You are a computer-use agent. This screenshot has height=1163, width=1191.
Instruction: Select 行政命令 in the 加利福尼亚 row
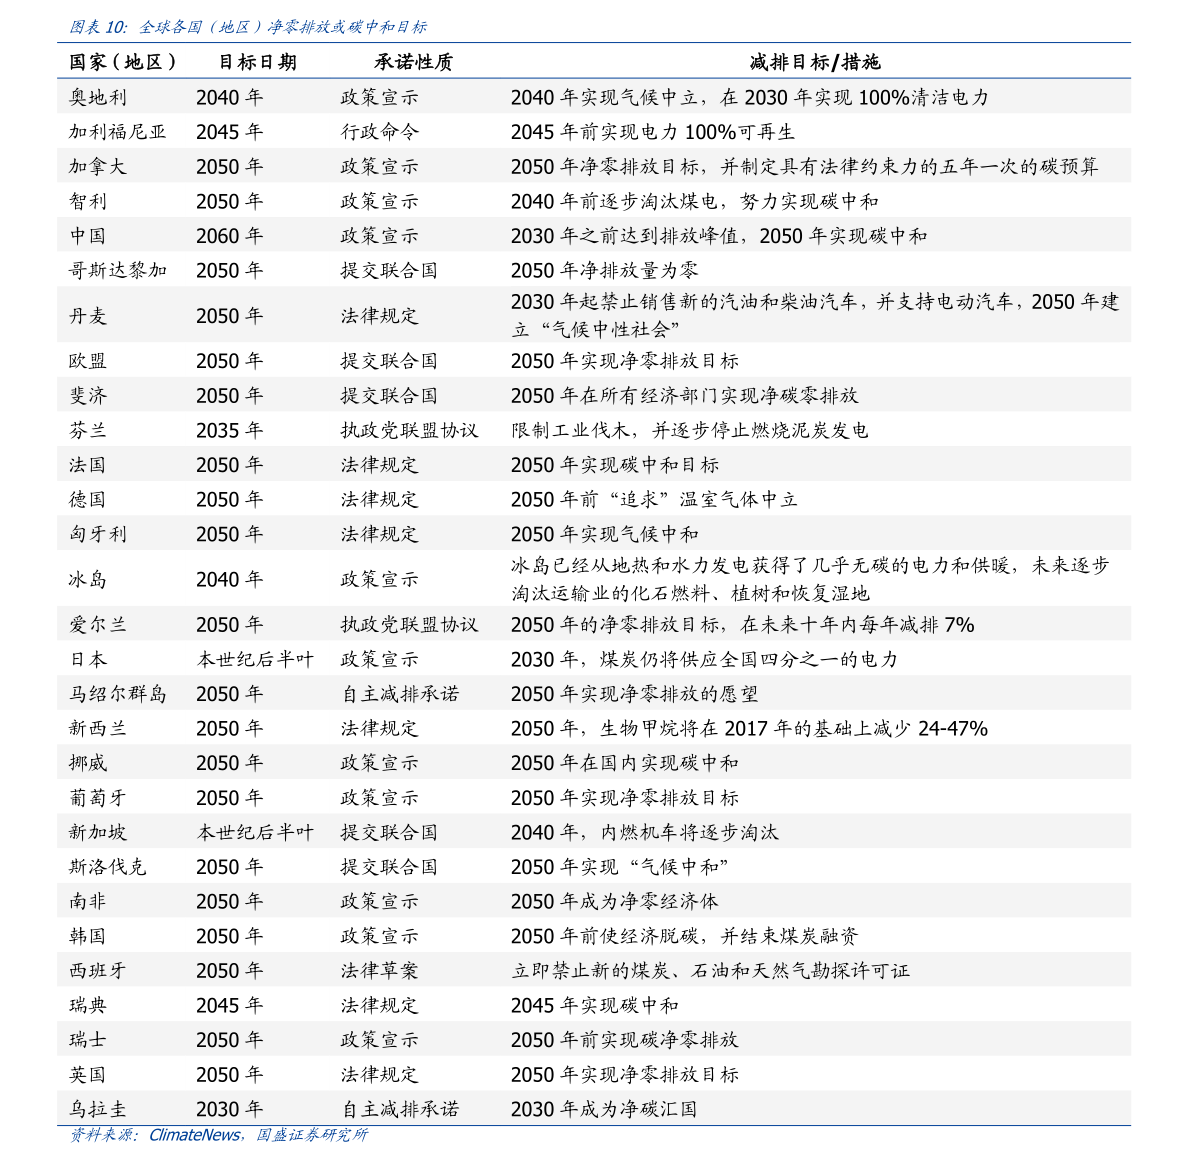point(380,132)
